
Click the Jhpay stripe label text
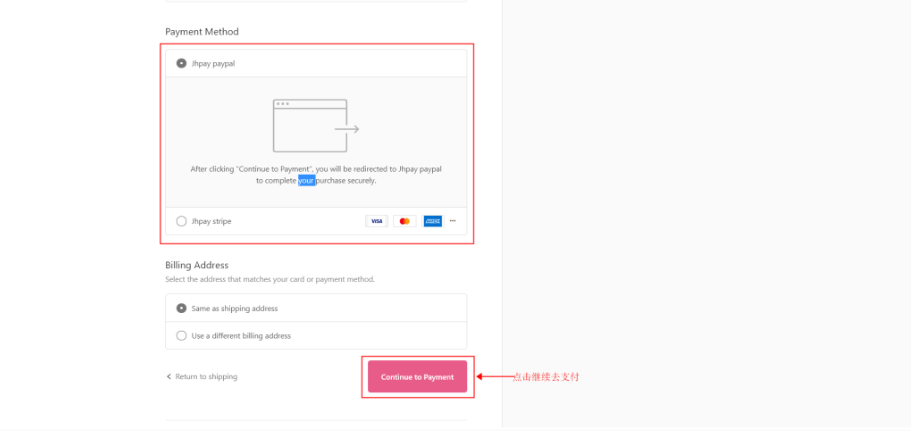(211, 221)
